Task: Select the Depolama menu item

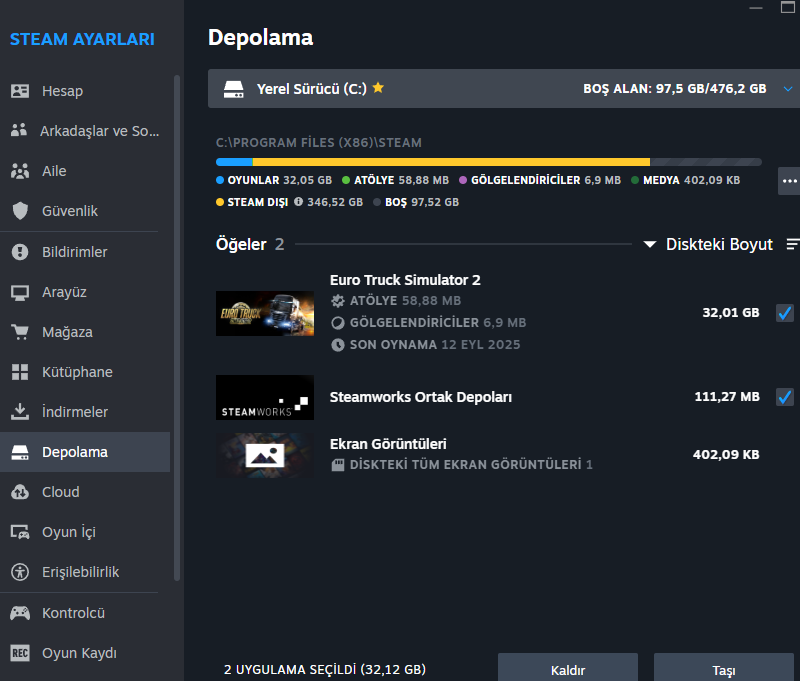Action: click(85, 452)
